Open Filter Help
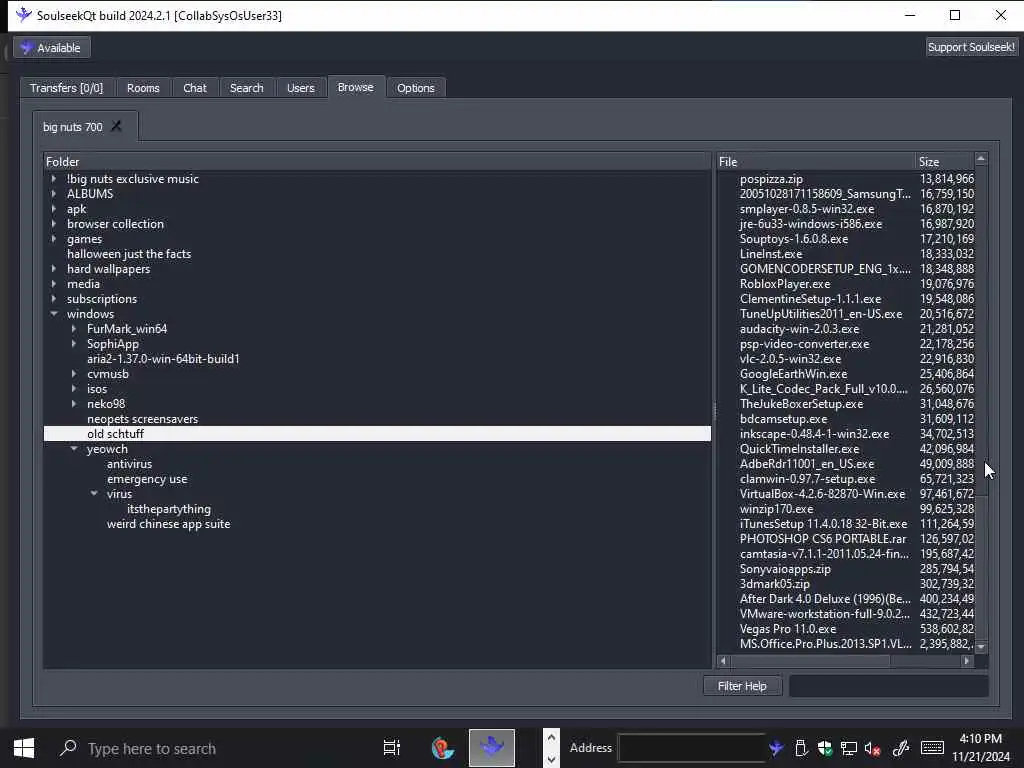1024x768 pixels. [742, 686]
